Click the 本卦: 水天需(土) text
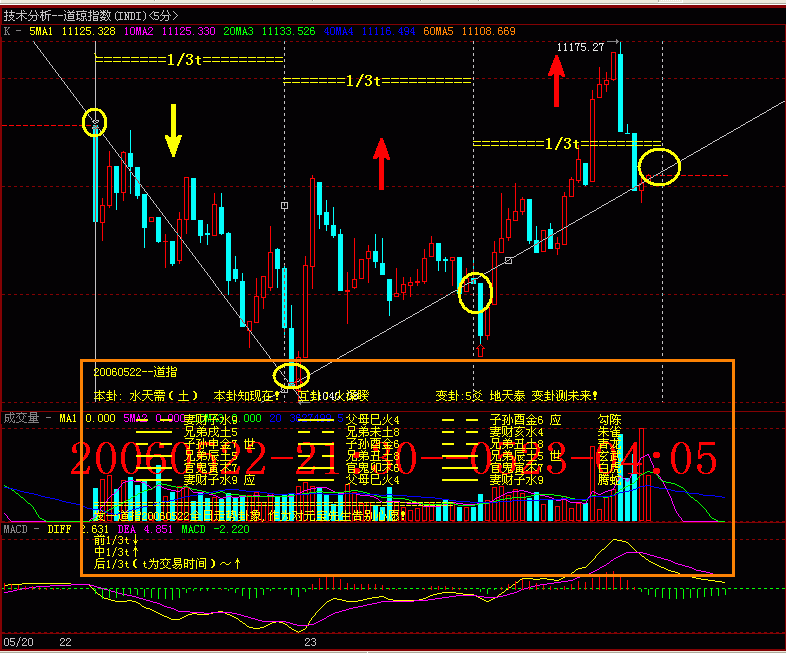Image resolution: width=786 pixels, height=653 pixels. point(146,396)
